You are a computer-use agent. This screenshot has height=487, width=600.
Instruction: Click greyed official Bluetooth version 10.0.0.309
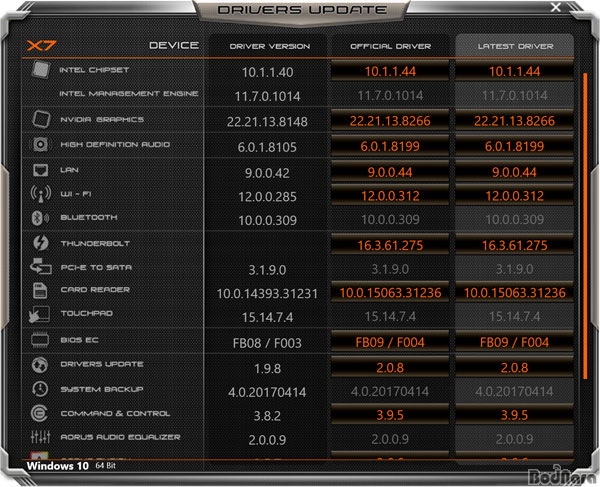[390, 220]
